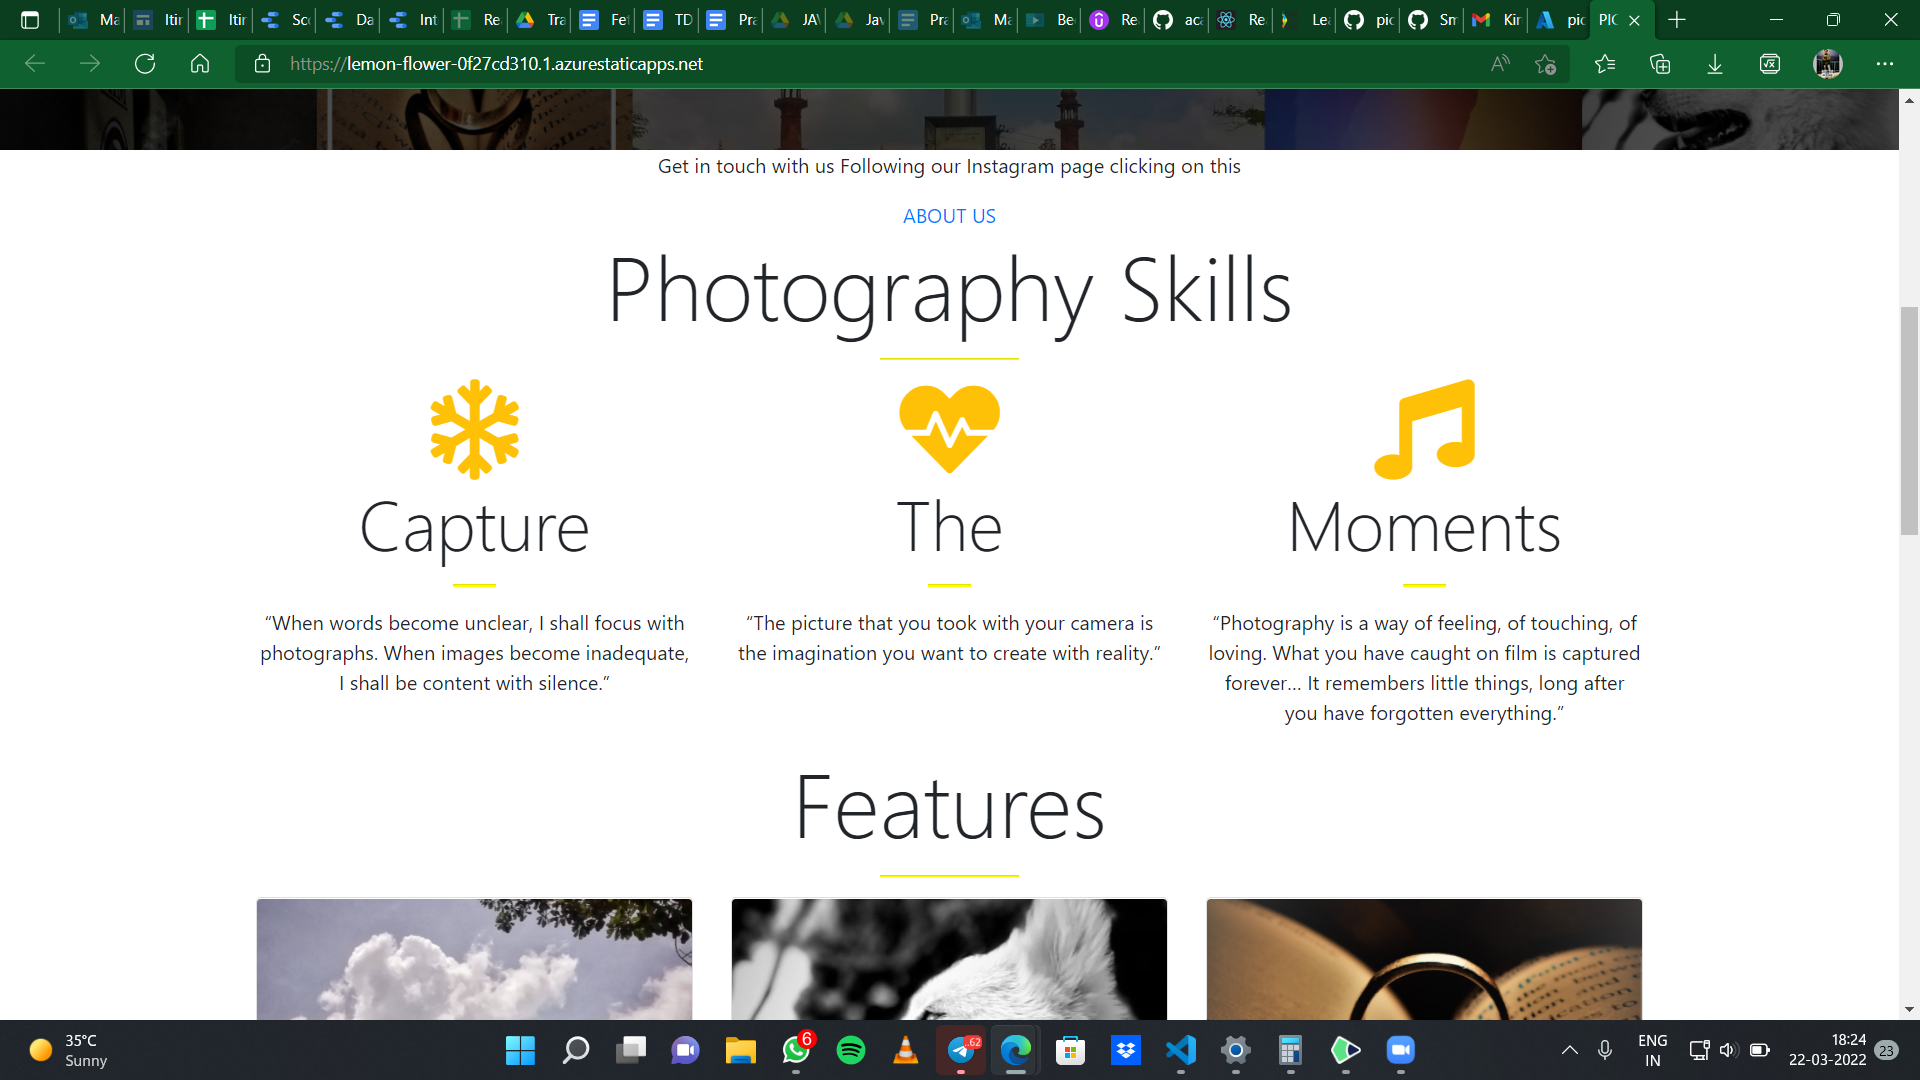
Task: Click the vertical scrollbar thumb
Action: pos(1909,420)
